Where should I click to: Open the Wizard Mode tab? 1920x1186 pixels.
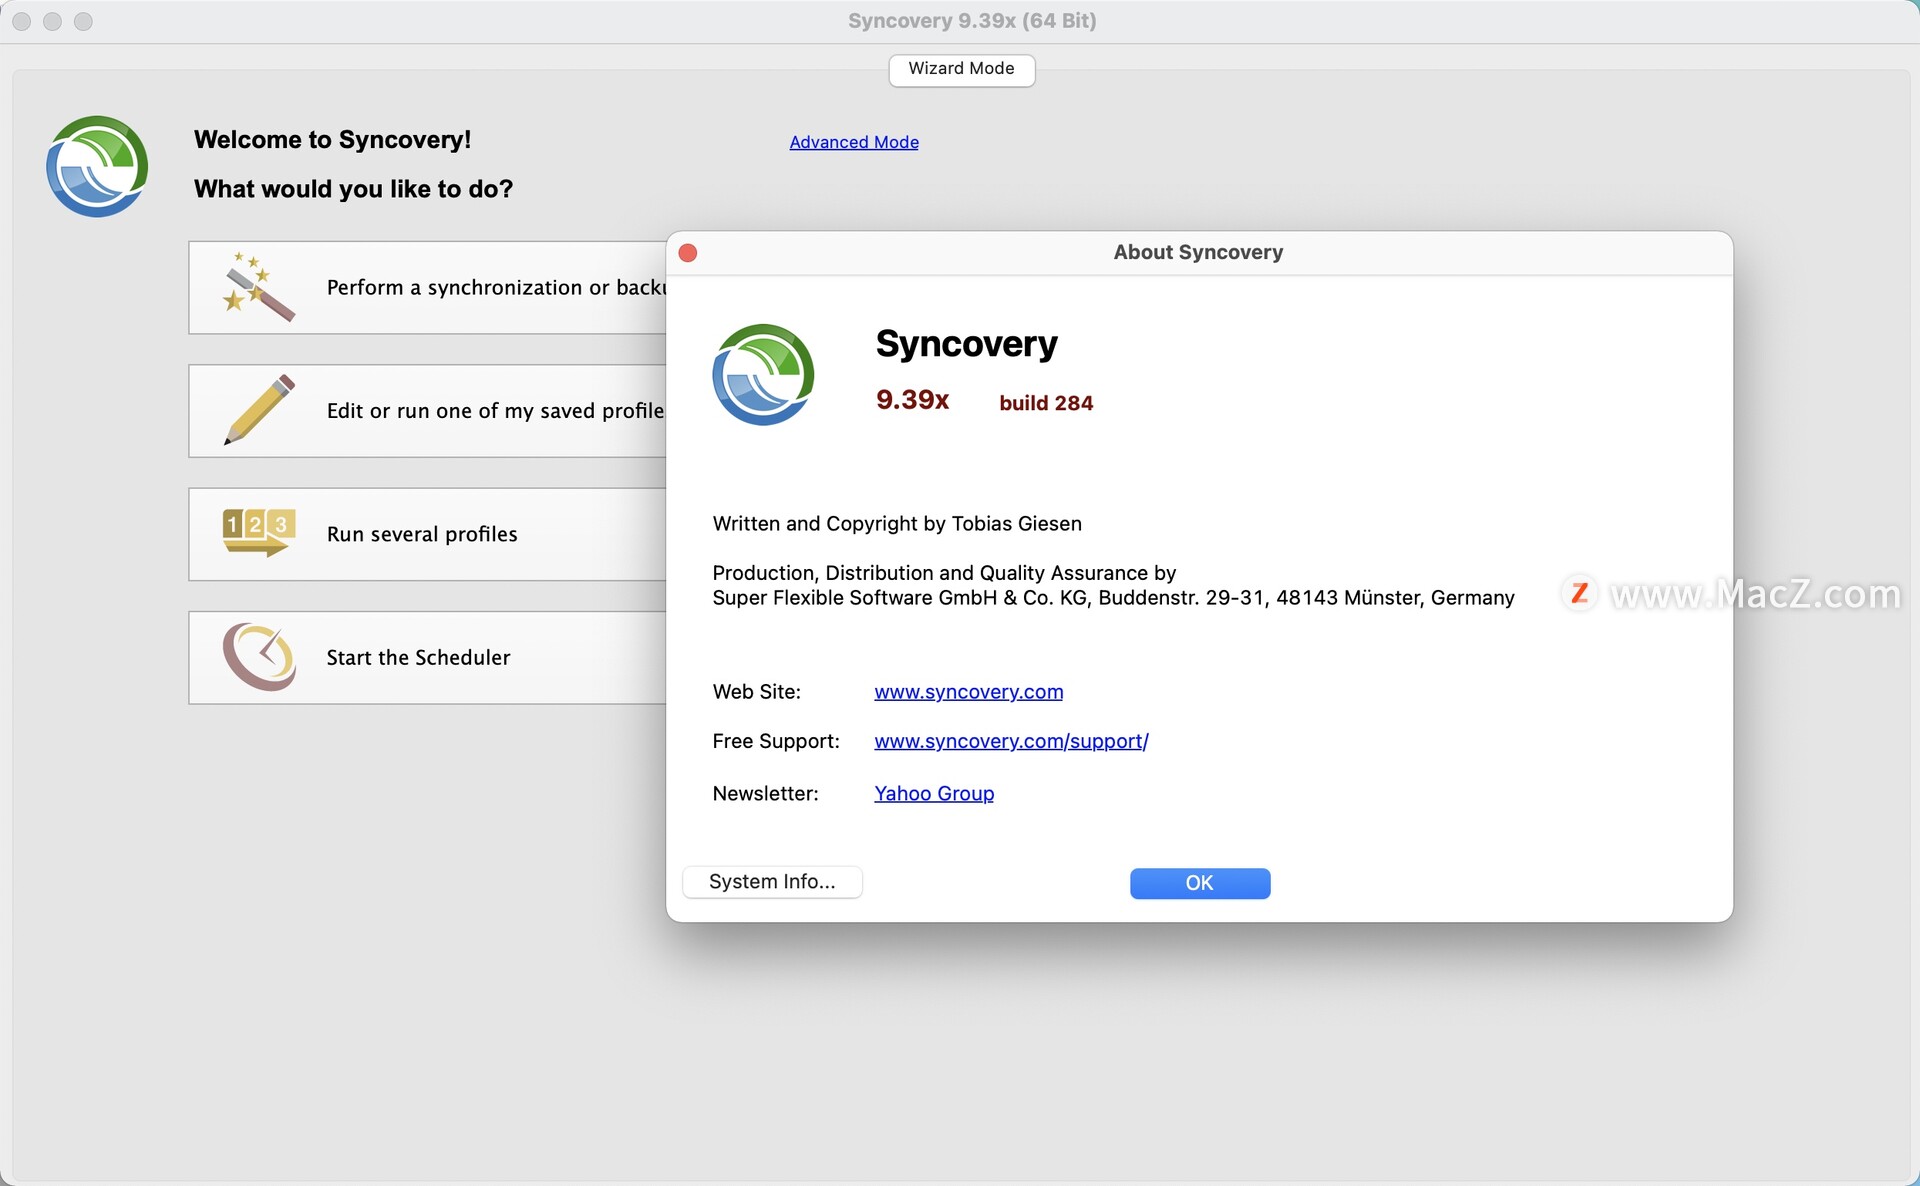(x=961, y=69)
